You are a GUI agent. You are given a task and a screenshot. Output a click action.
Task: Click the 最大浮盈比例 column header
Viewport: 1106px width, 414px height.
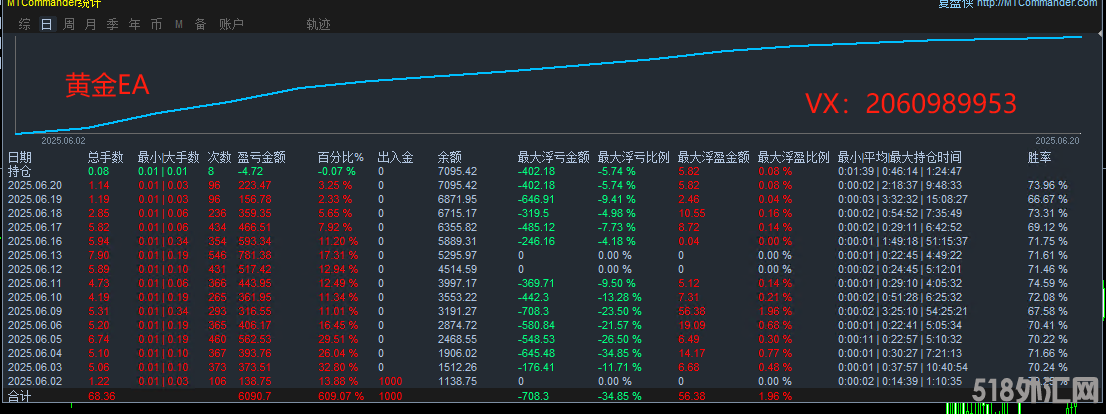[x=794, y=157]
